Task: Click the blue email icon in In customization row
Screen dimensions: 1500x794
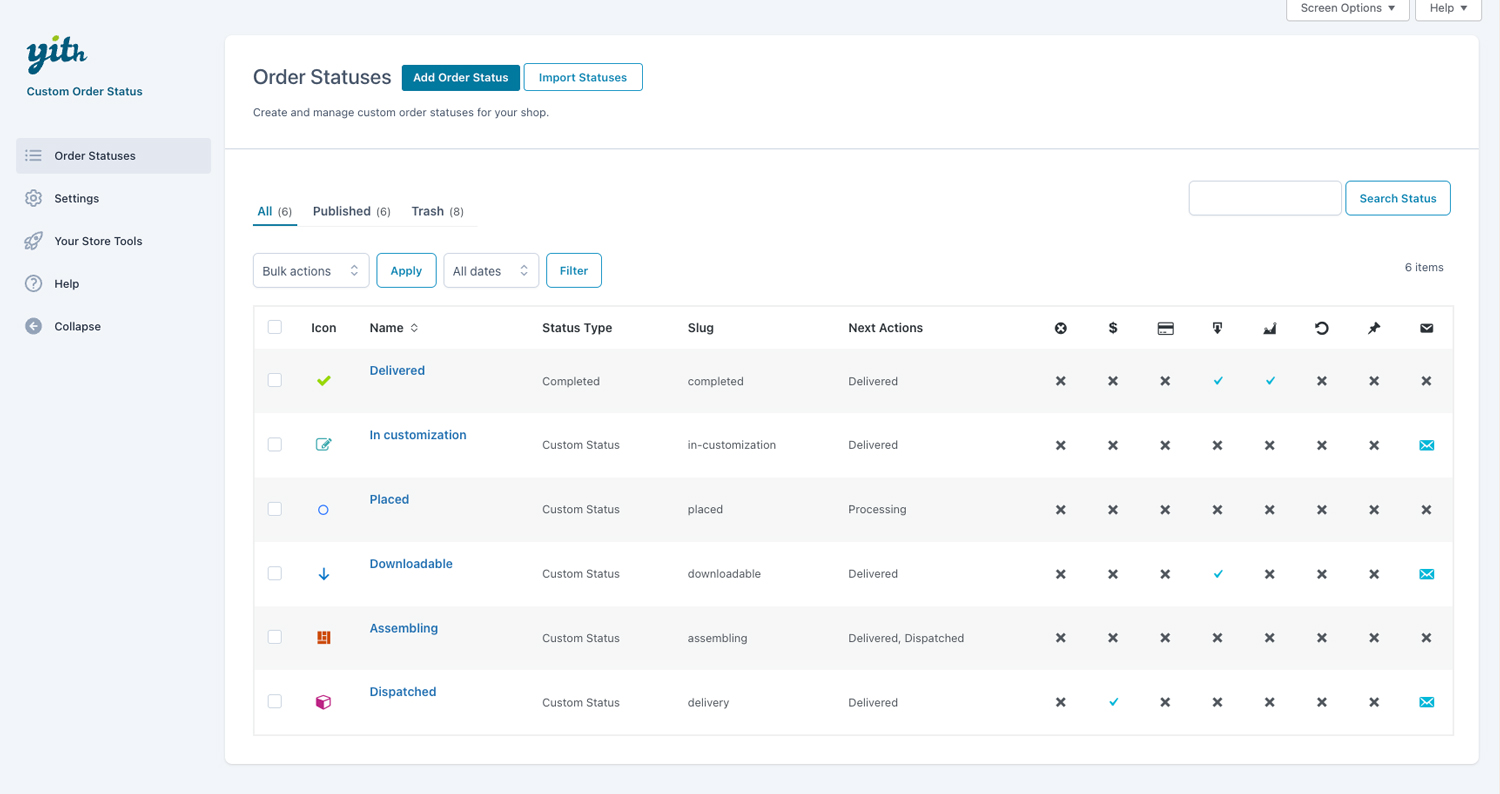Action: (x=1426, y=445)
